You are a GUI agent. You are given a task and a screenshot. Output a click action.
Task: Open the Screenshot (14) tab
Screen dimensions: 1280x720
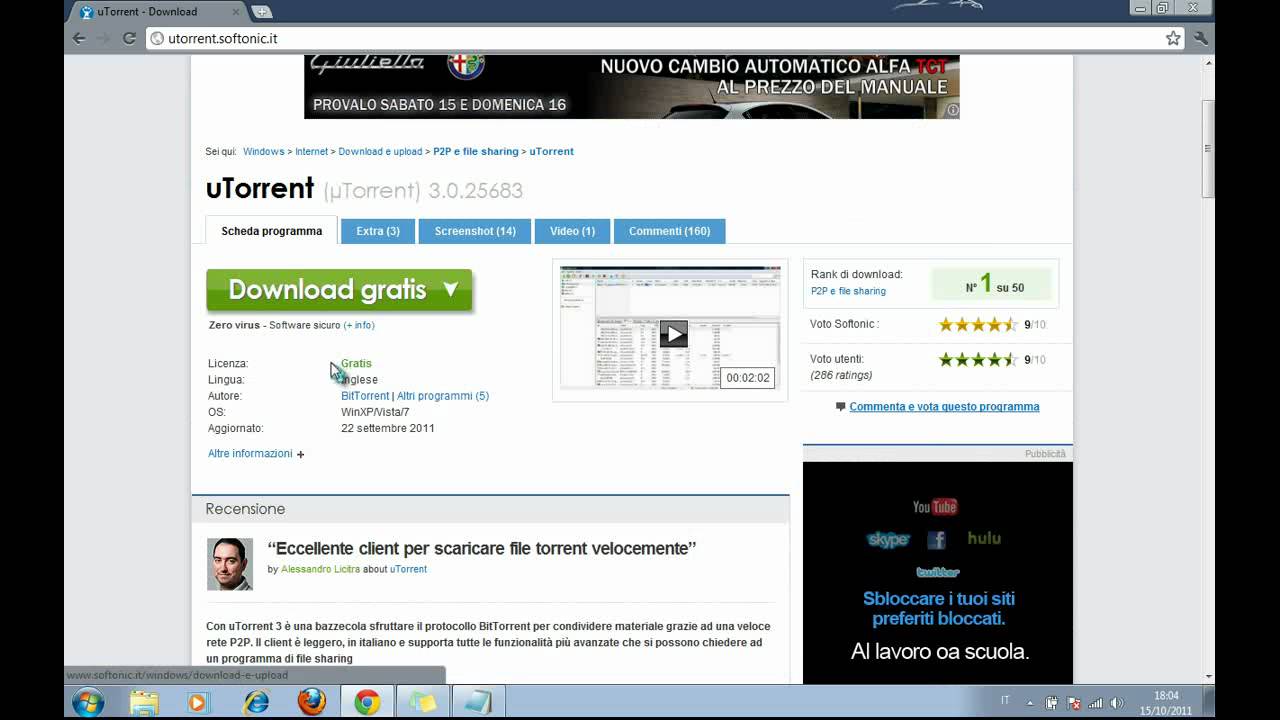pyautogui.click(x=475, y=231)
